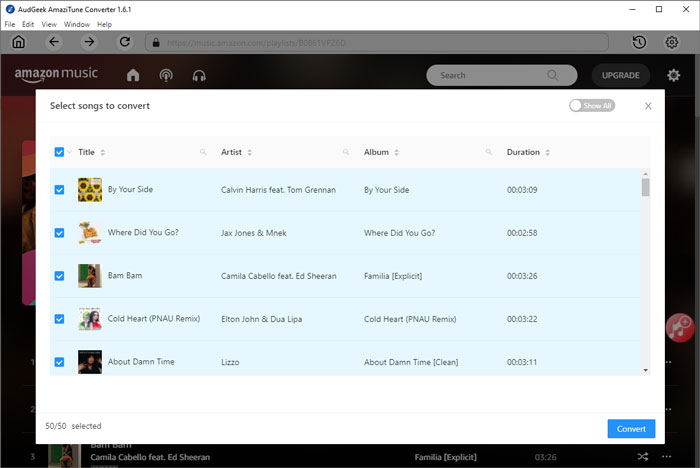Close the Select songs dialog
700x468 pixels.
point(648,106)
